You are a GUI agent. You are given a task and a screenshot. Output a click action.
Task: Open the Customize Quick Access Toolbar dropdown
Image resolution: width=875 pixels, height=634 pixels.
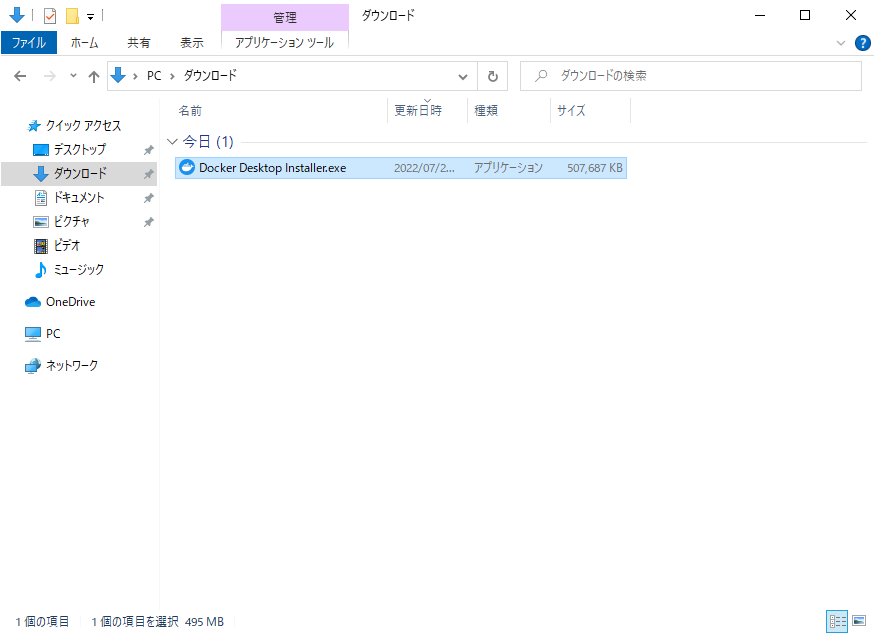pyautogui.click(x=90, y=17)
